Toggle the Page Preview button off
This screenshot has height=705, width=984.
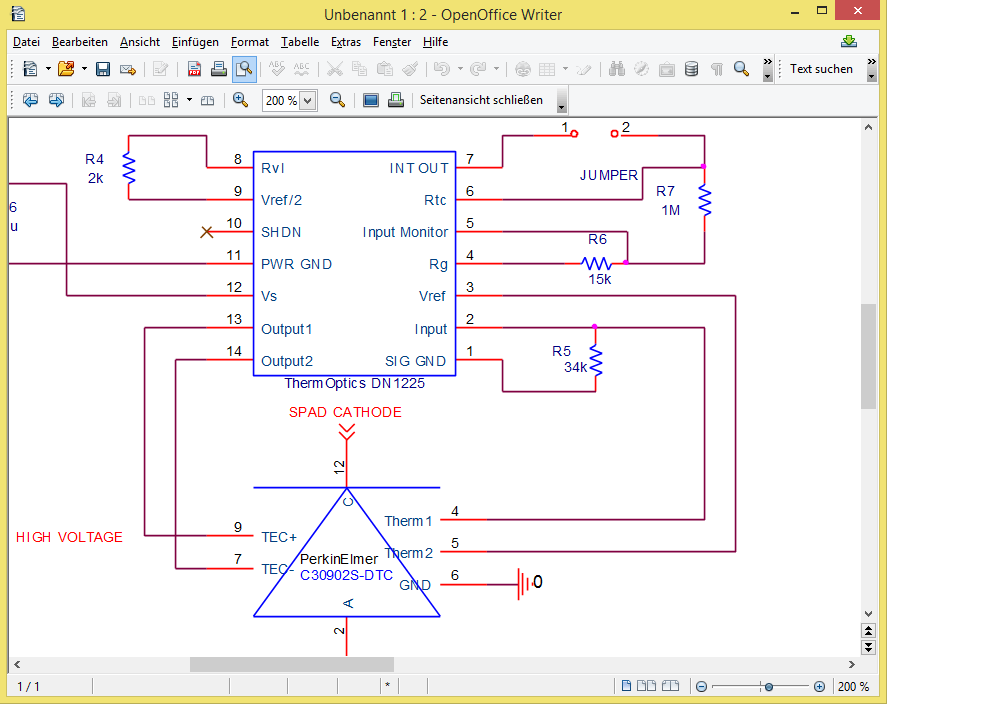(243, 69)
